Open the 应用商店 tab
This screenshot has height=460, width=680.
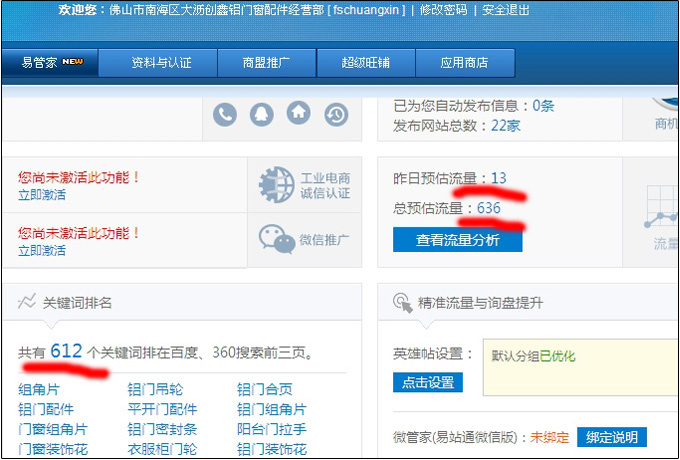(x=464, y=63)
